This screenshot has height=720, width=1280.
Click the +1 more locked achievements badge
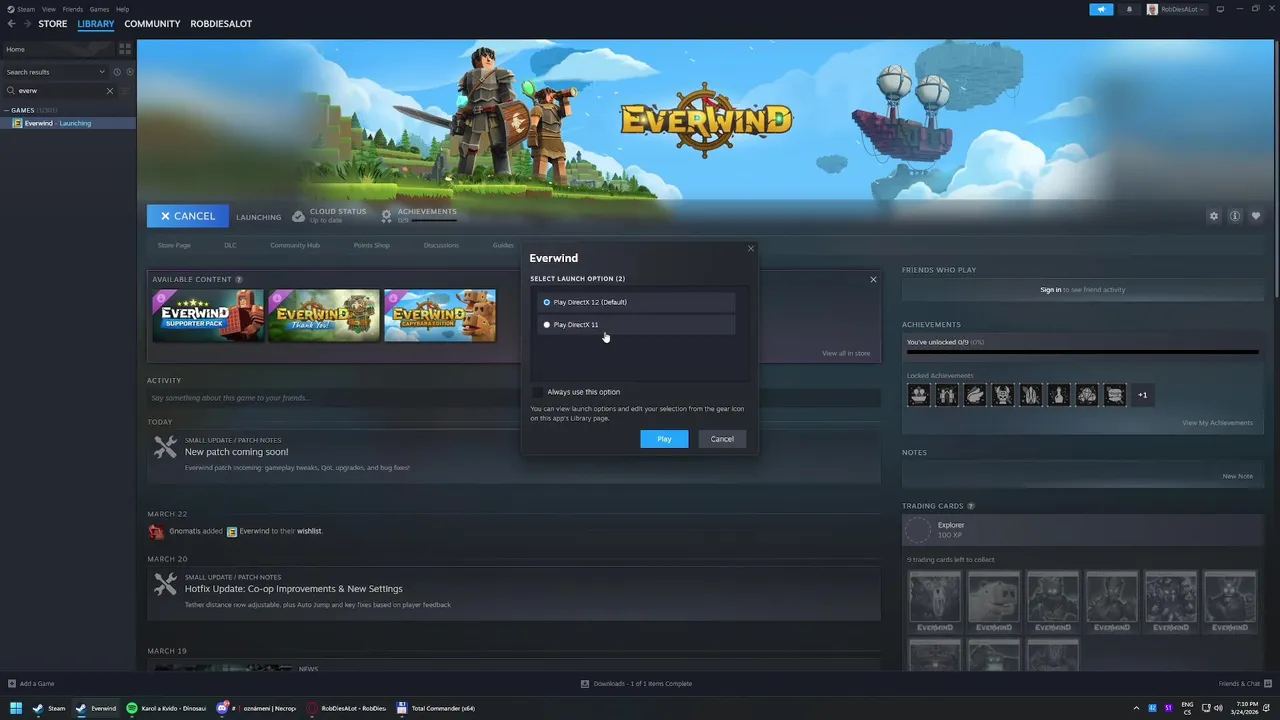point(1142,395)
